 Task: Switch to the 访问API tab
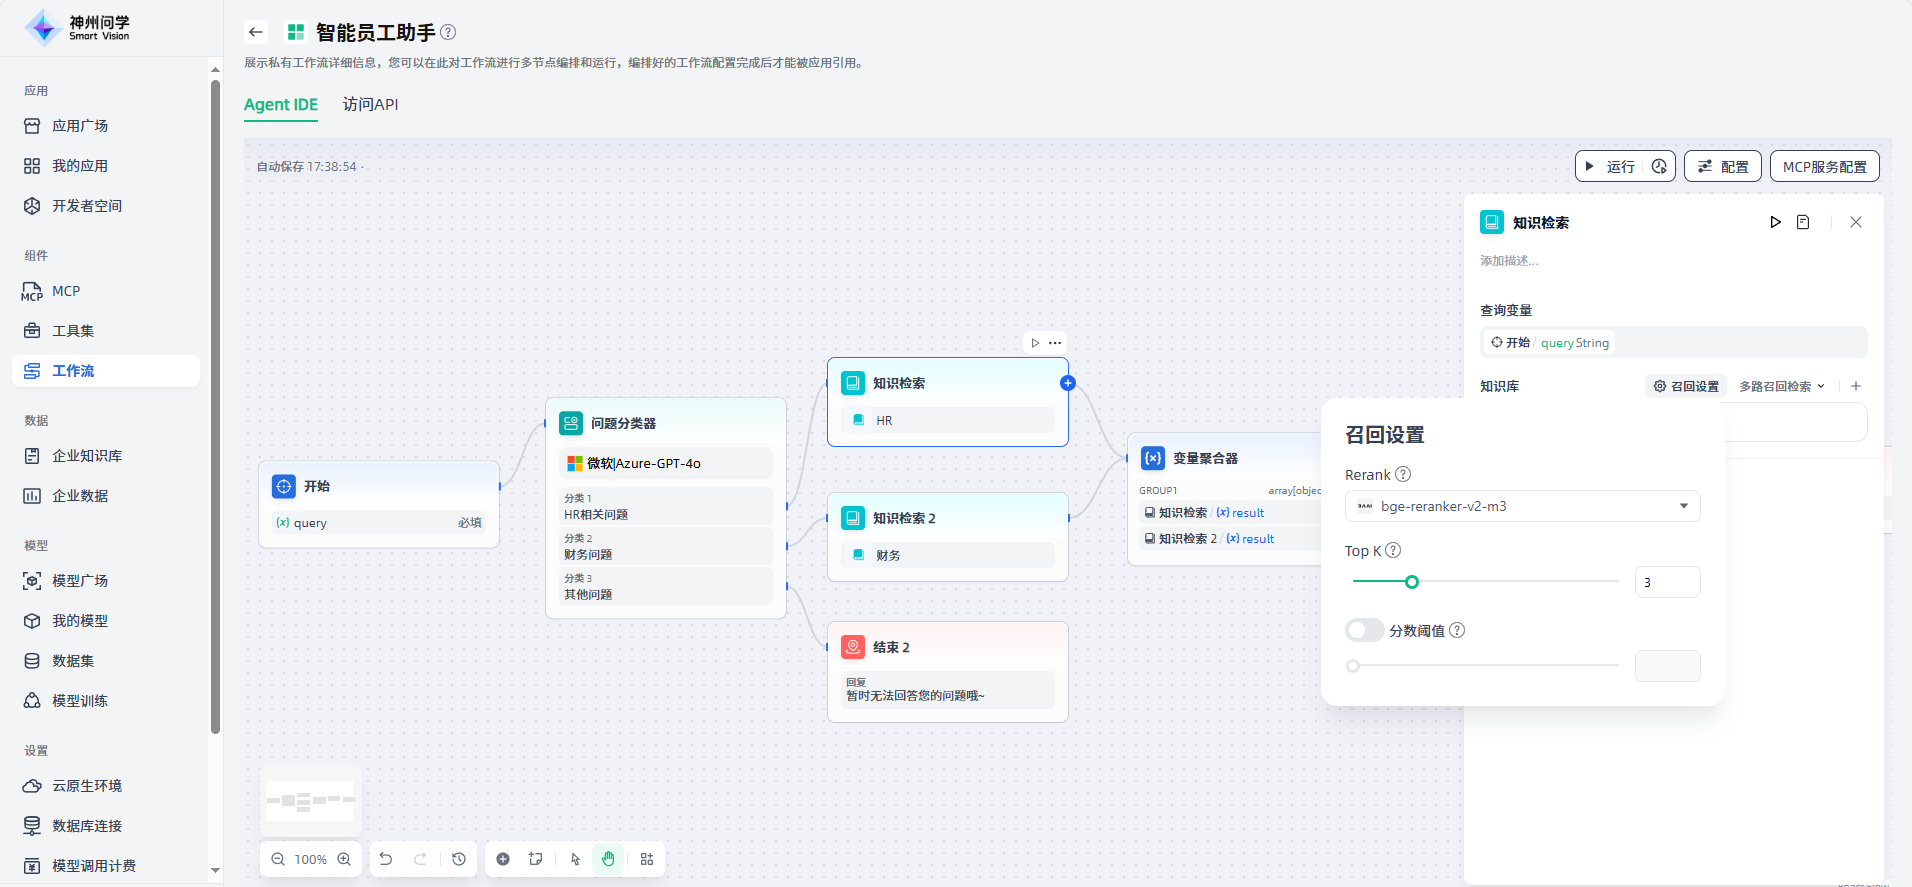click(x=370, y=104)
